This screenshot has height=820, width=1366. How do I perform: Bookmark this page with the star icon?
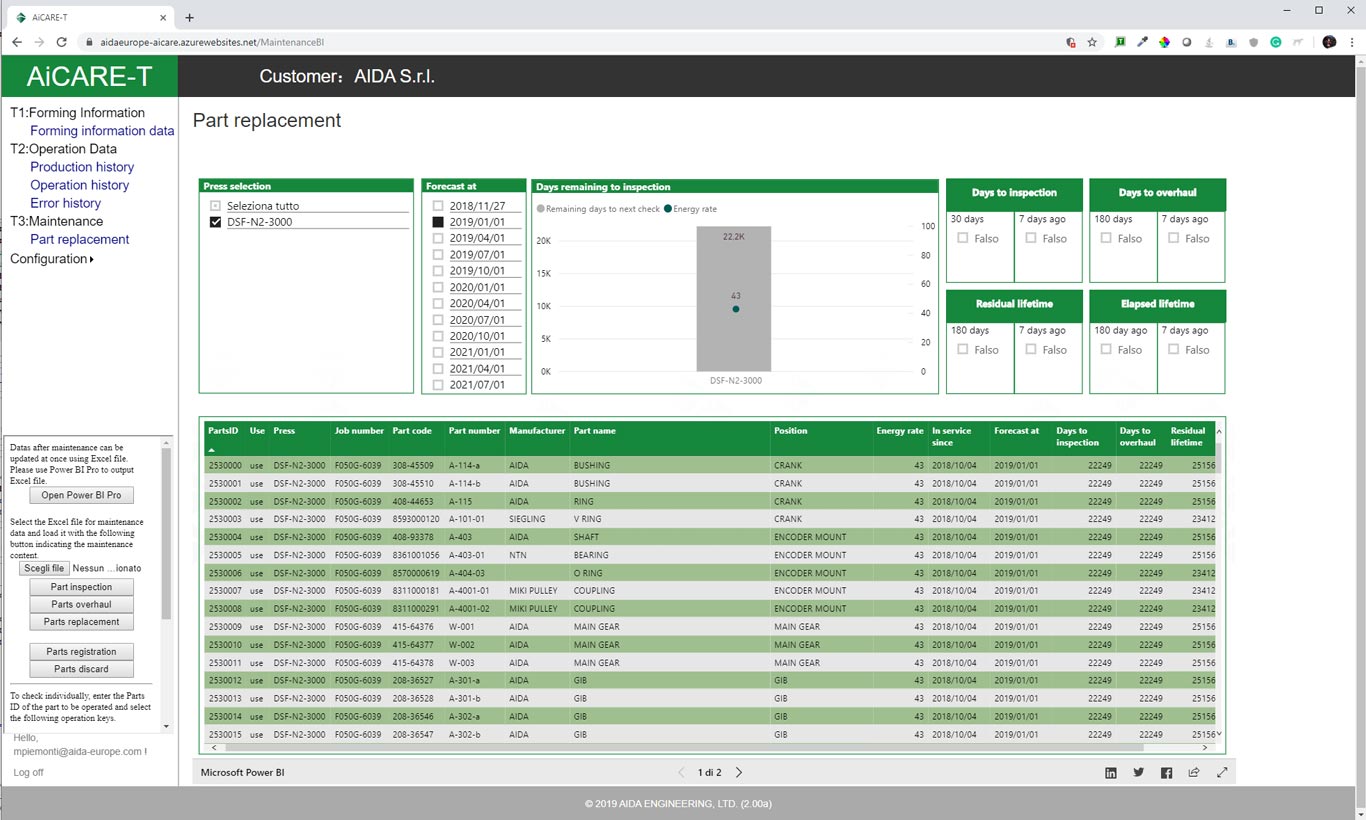(1092, 42)
